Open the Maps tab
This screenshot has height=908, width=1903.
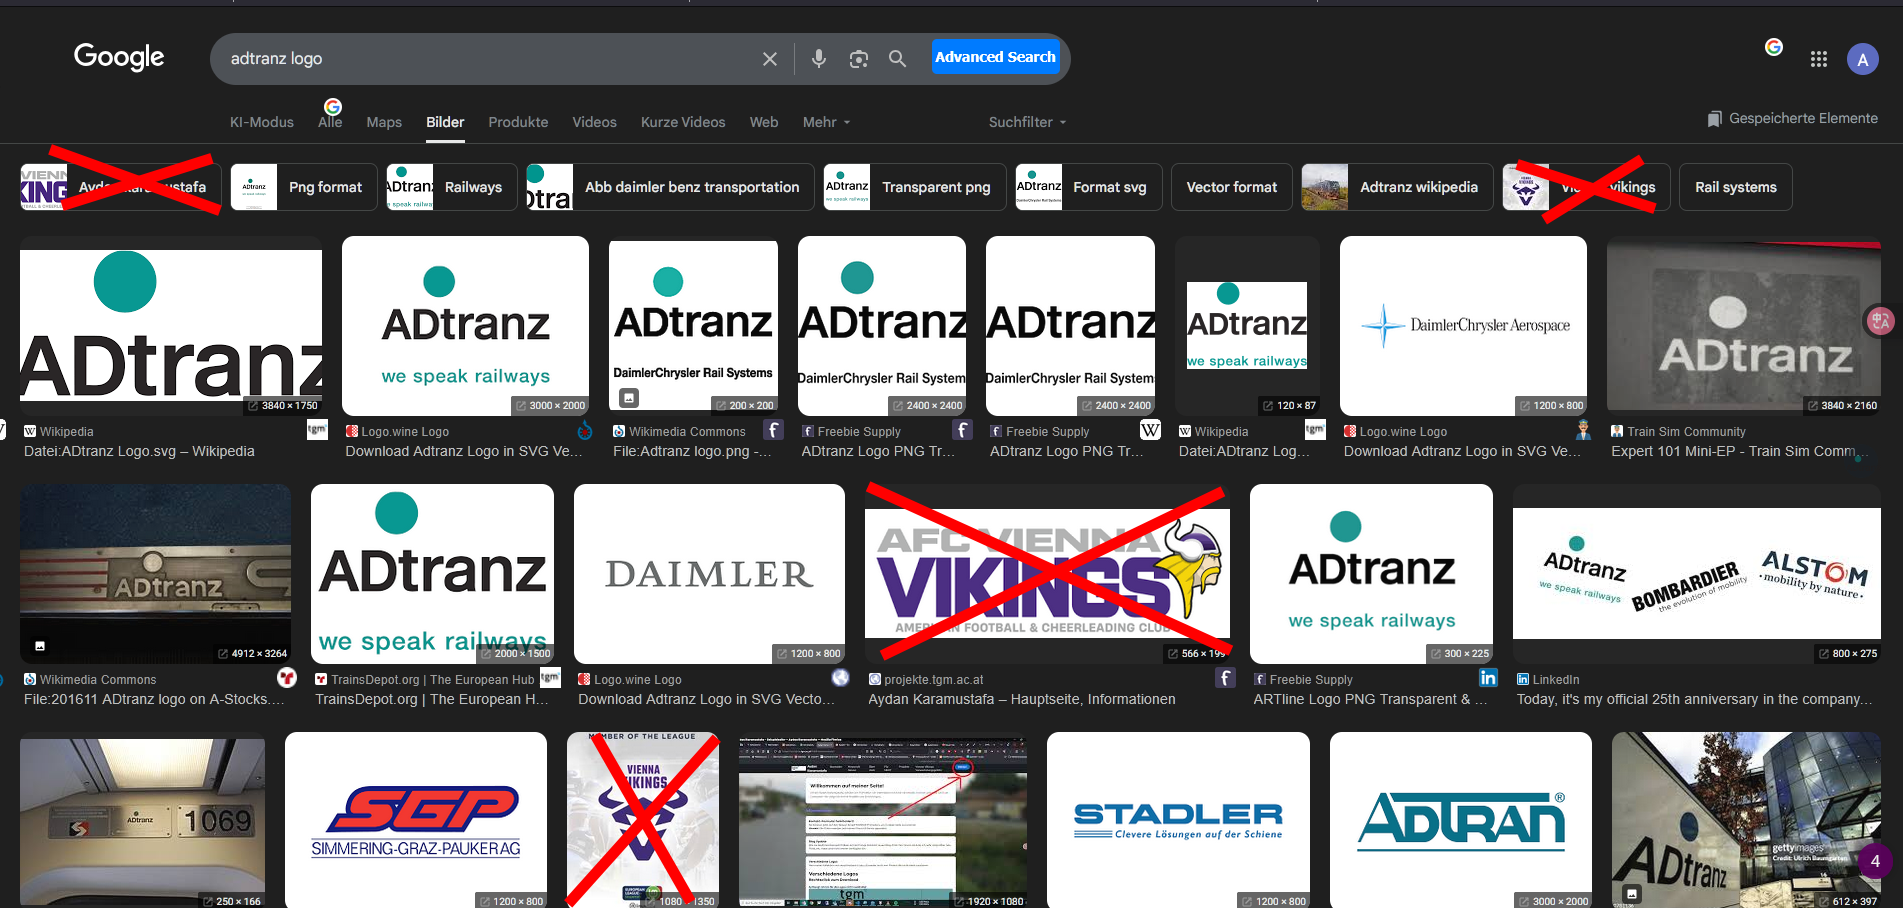tap(384, 122)
